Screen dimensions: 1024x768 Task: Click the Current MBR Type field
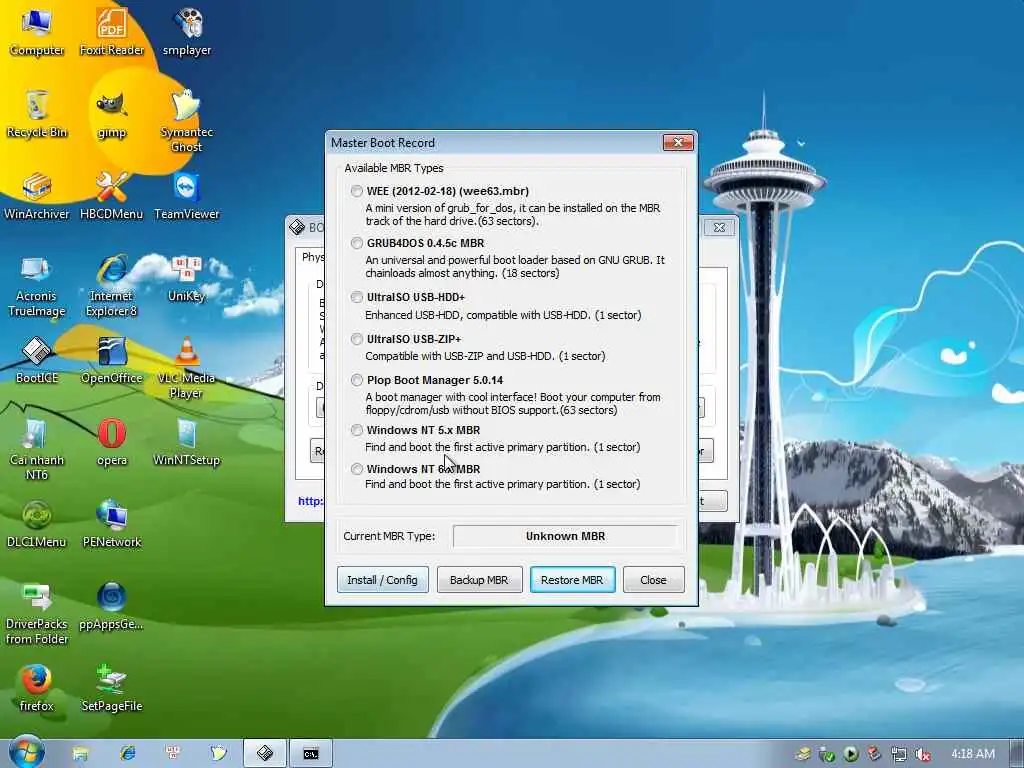[x=566, y=536]
